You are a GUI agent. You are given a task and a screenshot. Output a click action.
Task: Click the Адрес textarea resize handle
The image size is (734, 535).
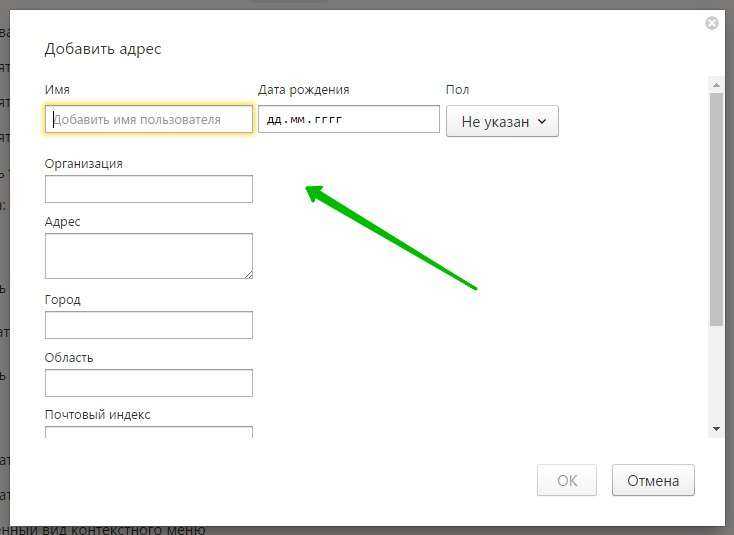(248, 274)
